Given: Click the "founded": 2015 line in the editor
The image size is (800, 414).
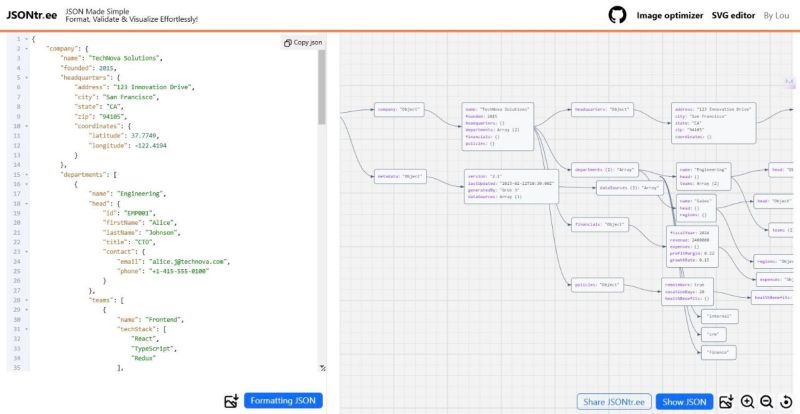Looking at the screenshot, I should [89, 68].
